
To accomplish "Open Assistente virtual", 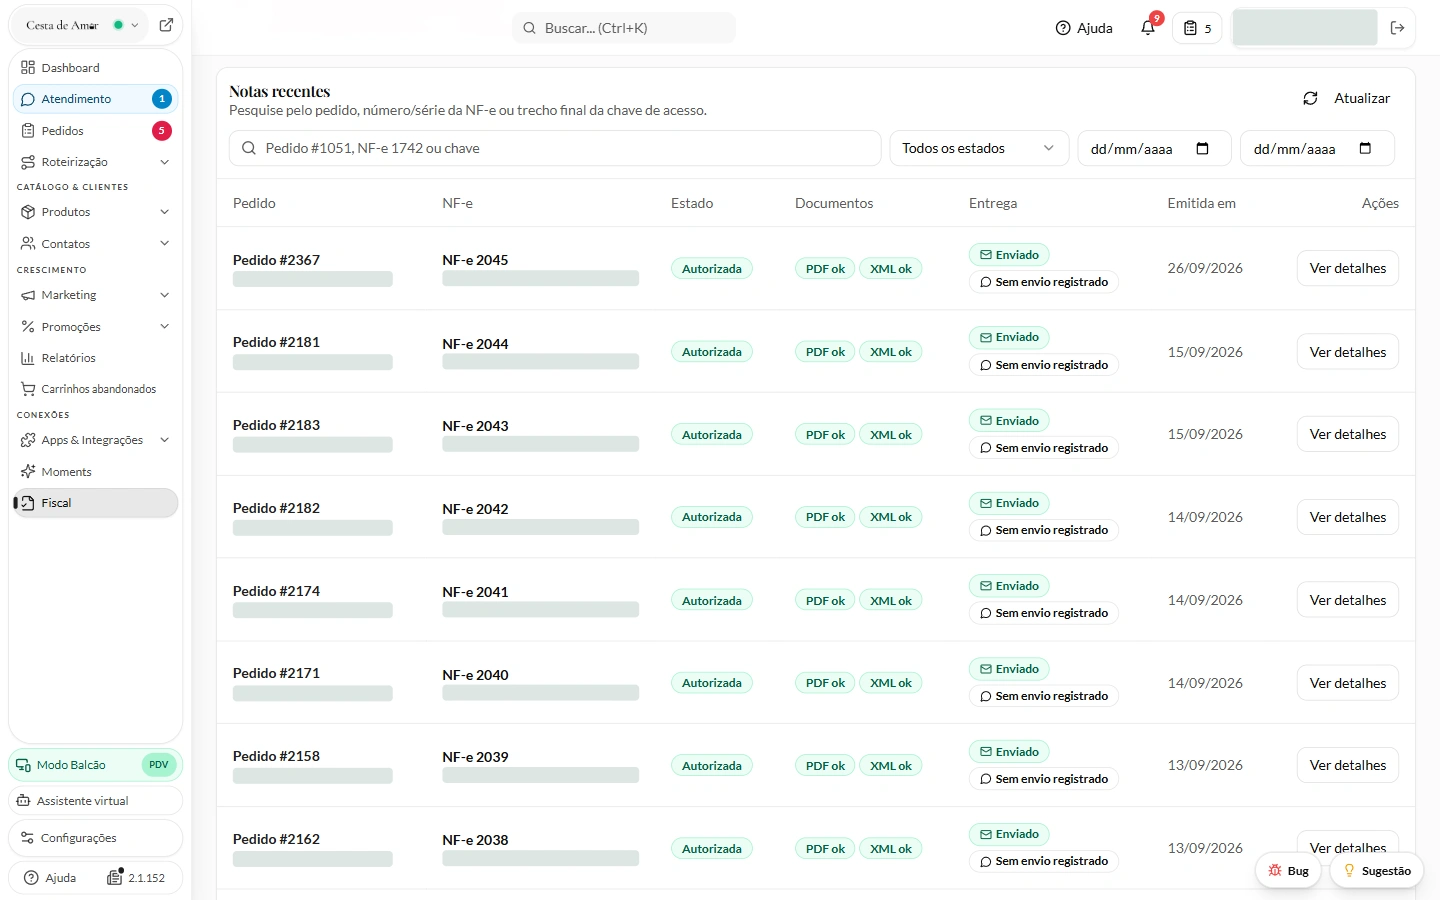I will pyautogui.click(x=95, y=801).
